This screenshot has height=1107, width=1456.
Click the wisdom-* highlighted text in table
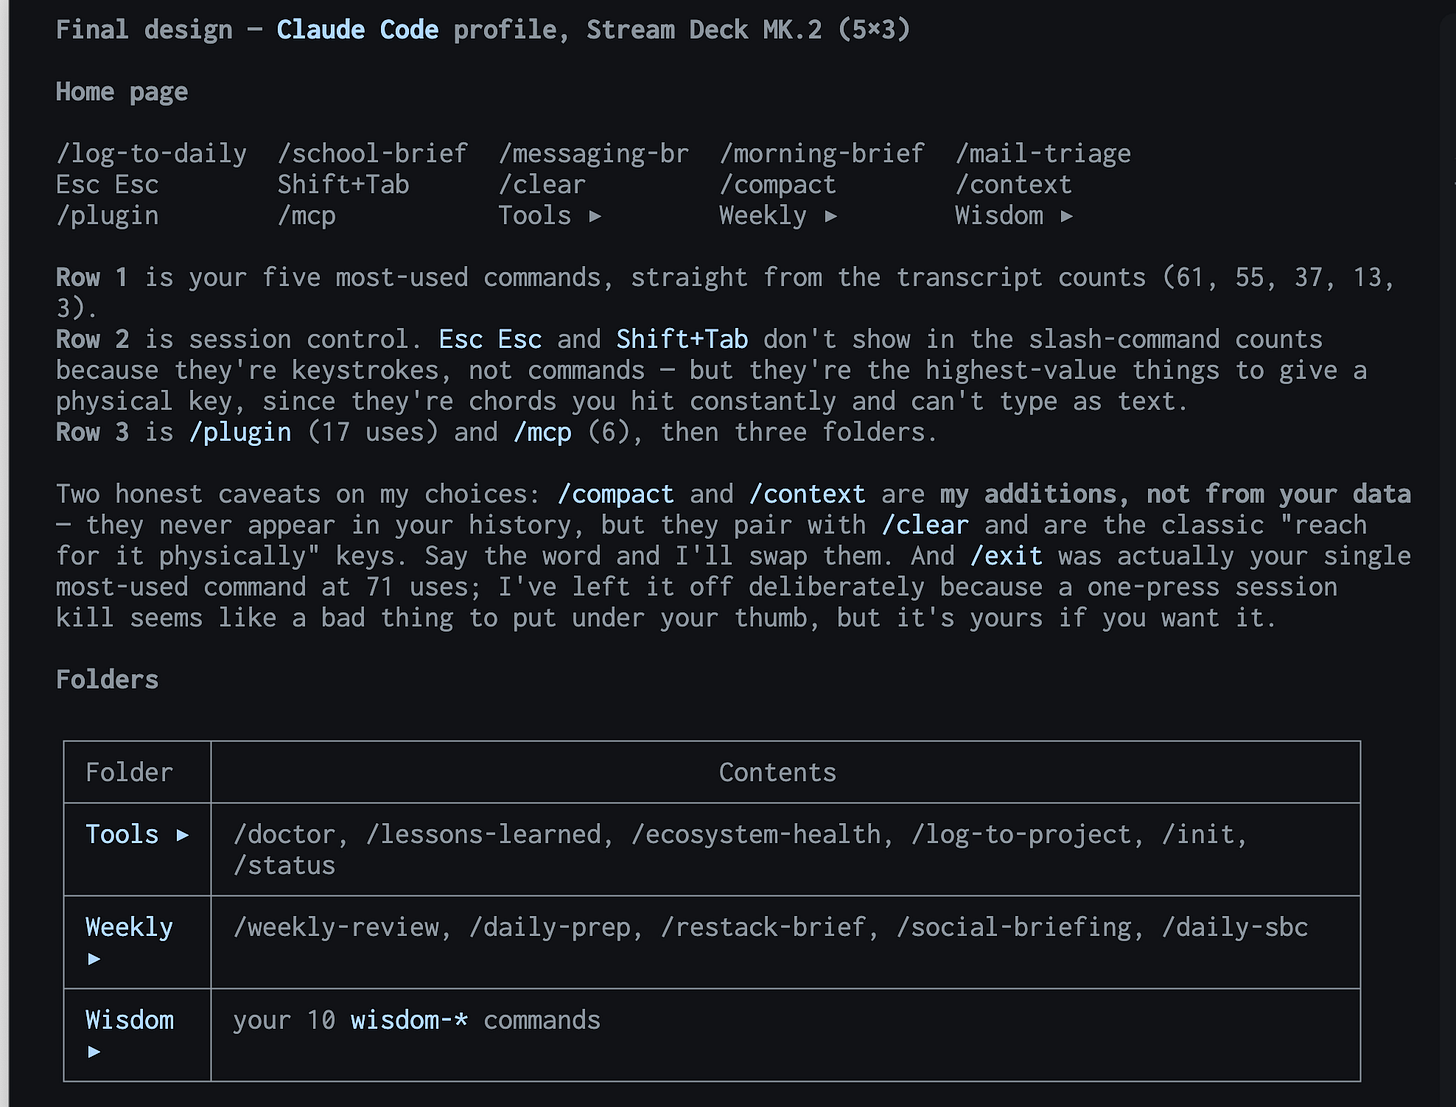(409, 1020)
